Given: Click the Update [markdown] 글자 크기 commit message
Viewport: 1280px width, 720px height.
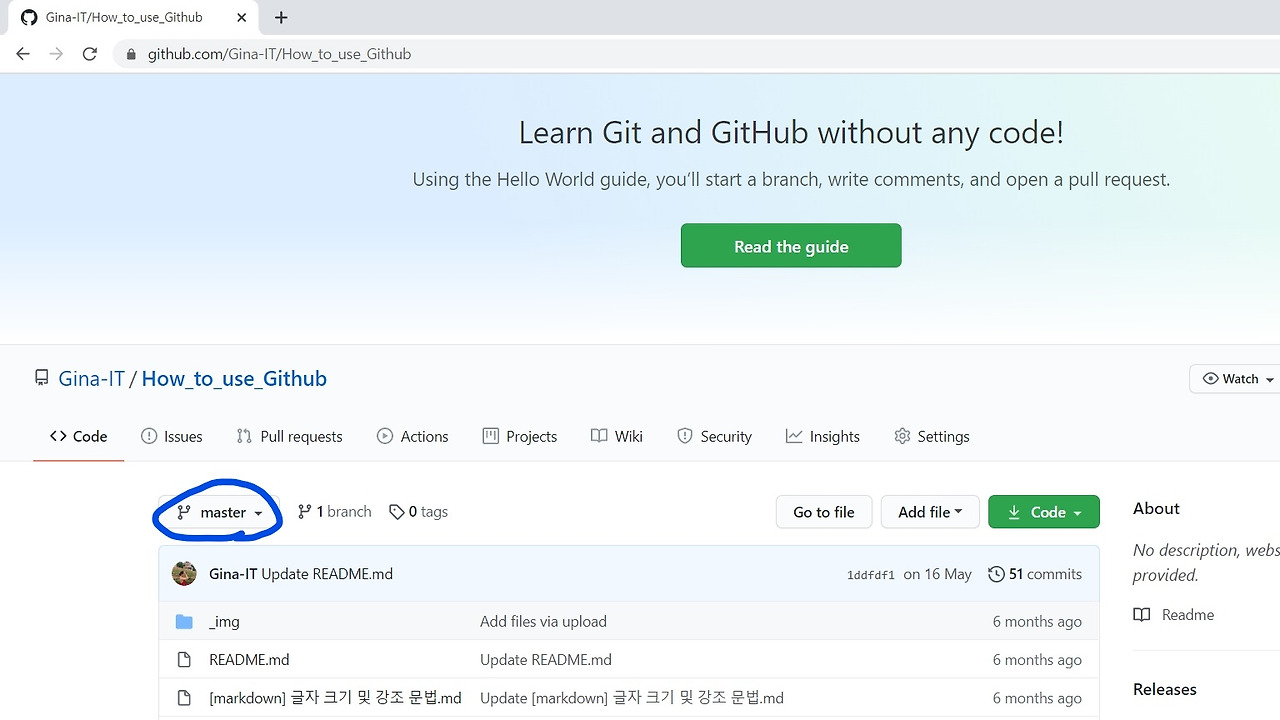Looking at the screenshot, I should 632,698.
